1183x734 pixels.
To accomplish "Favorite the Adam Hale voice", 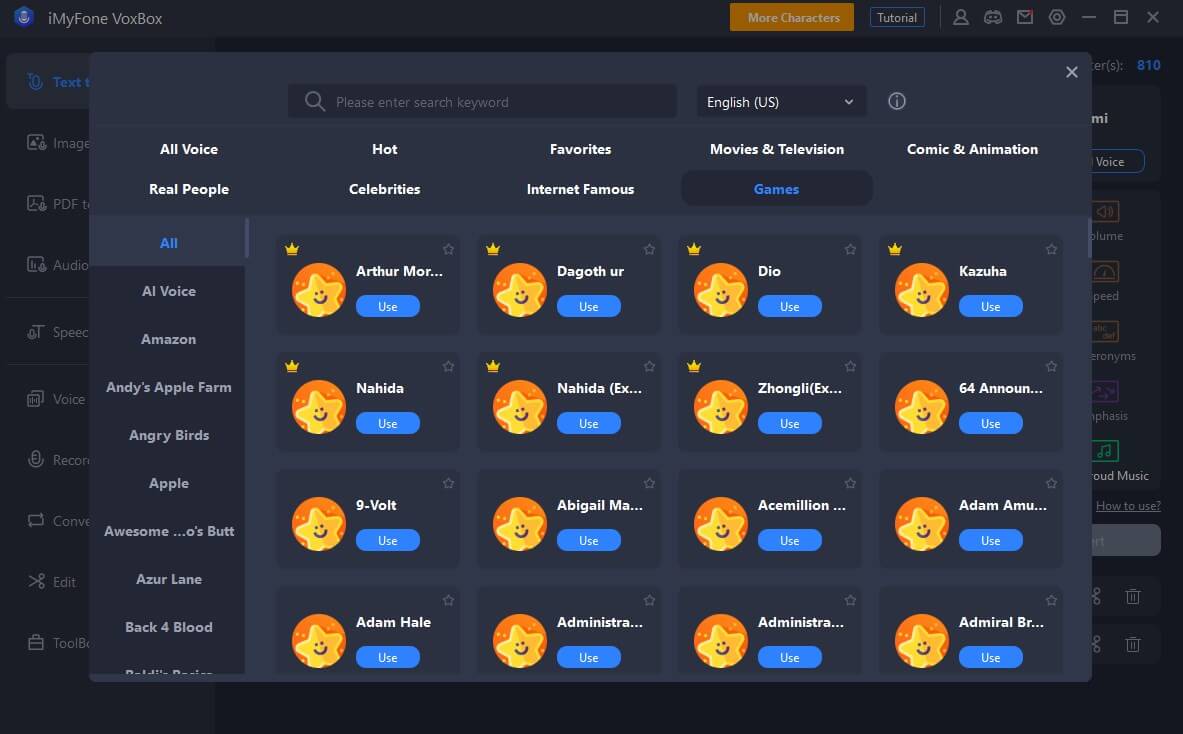I will tap(448, 600).
